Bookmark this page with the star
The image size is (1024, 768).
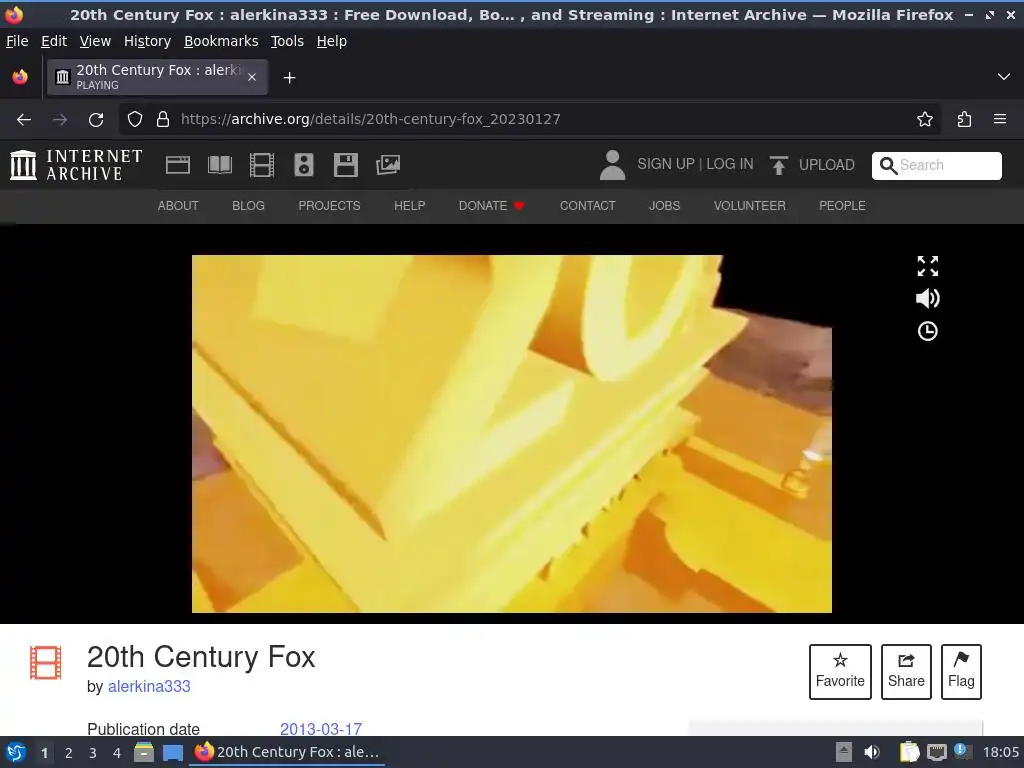point(924,119)
